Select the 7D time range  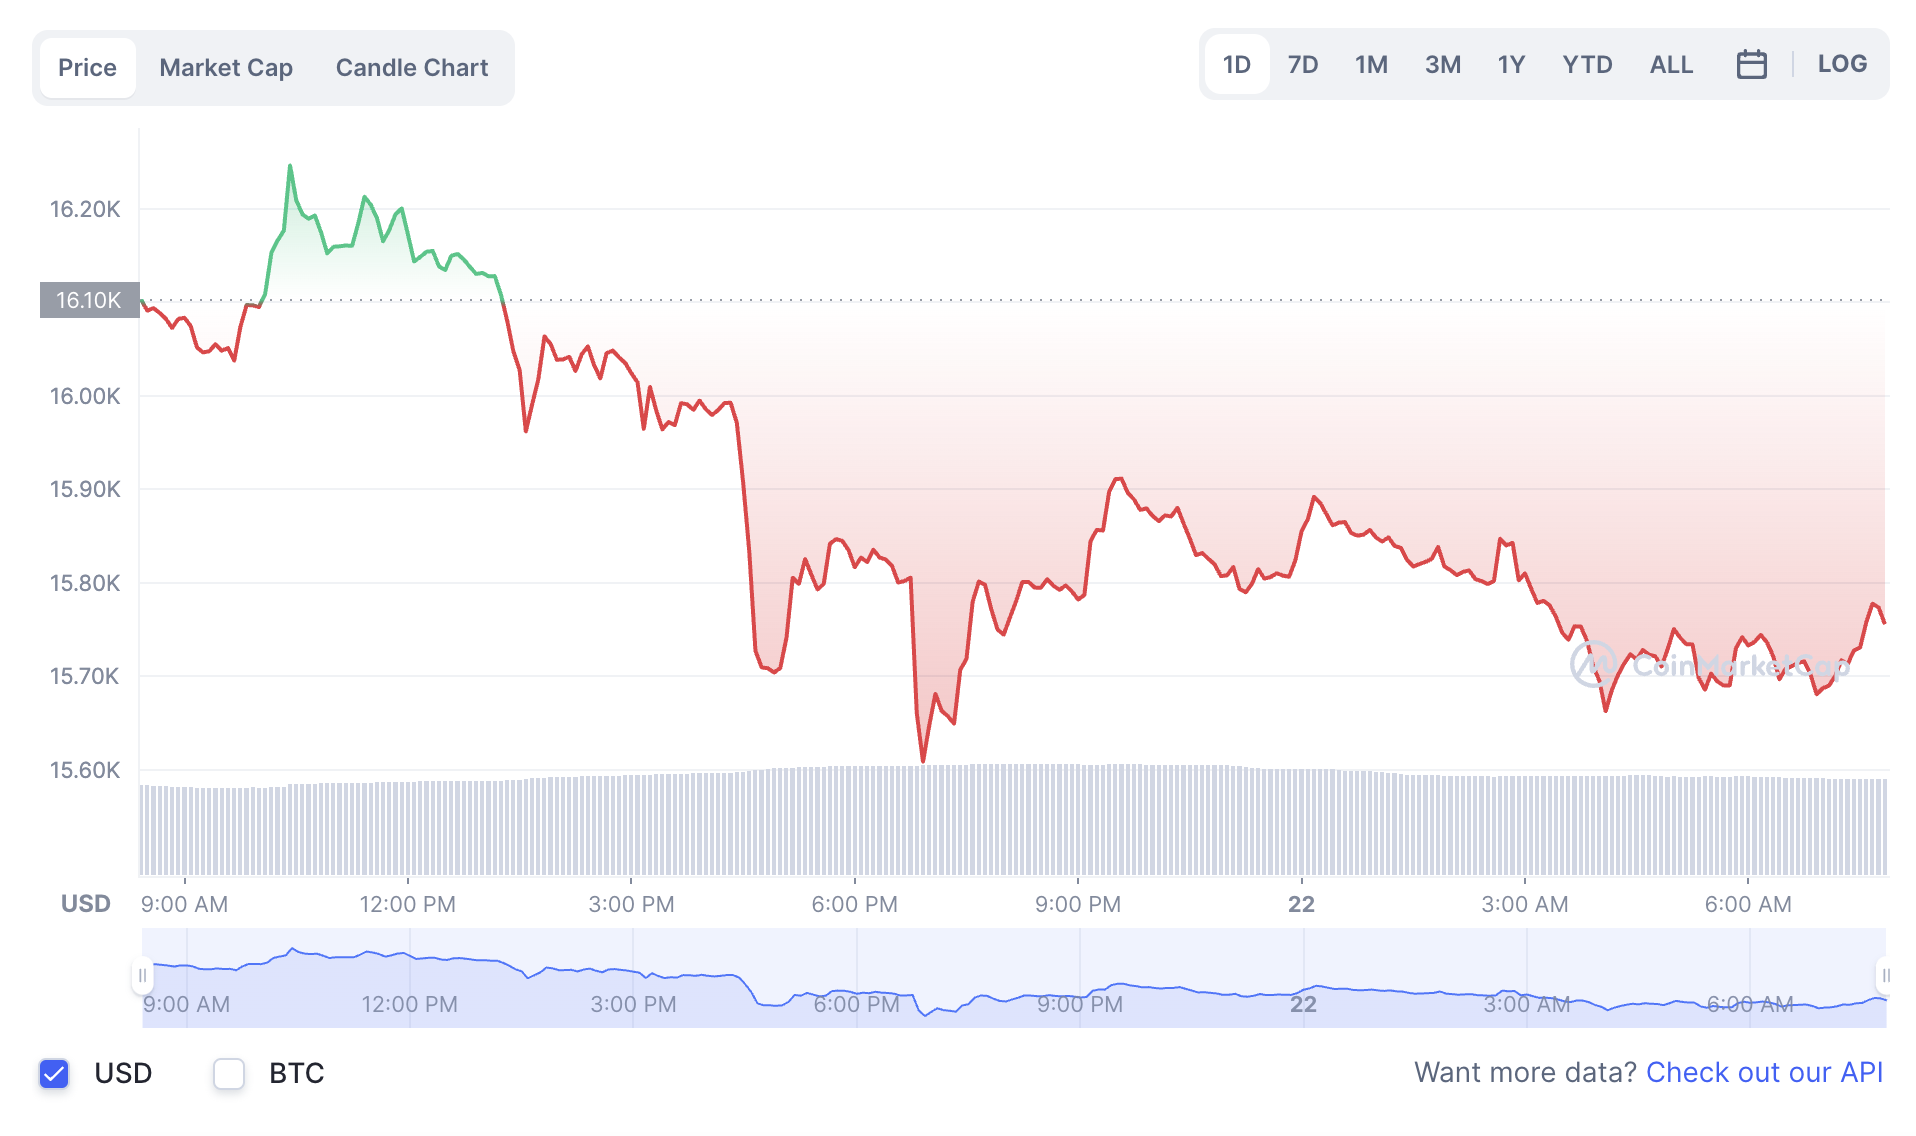[x=1303, y=63]
